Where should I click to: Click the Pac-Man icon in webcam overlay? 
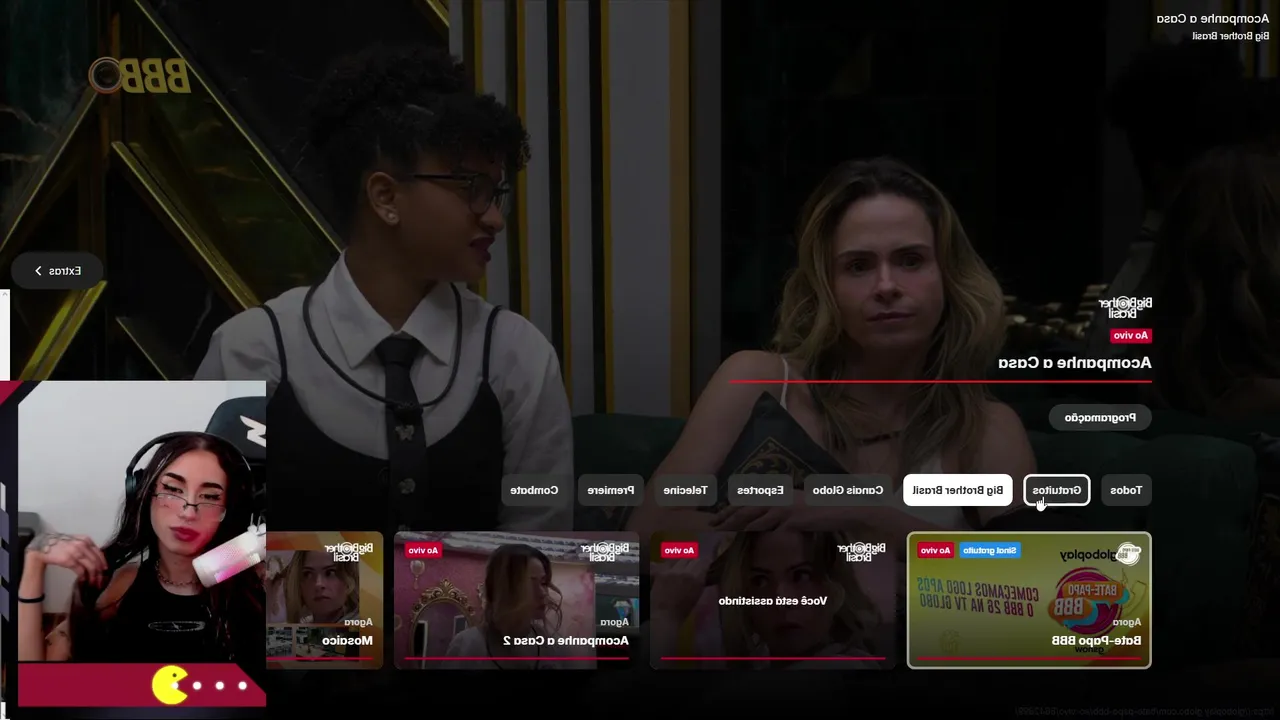(x=171, y=685)
